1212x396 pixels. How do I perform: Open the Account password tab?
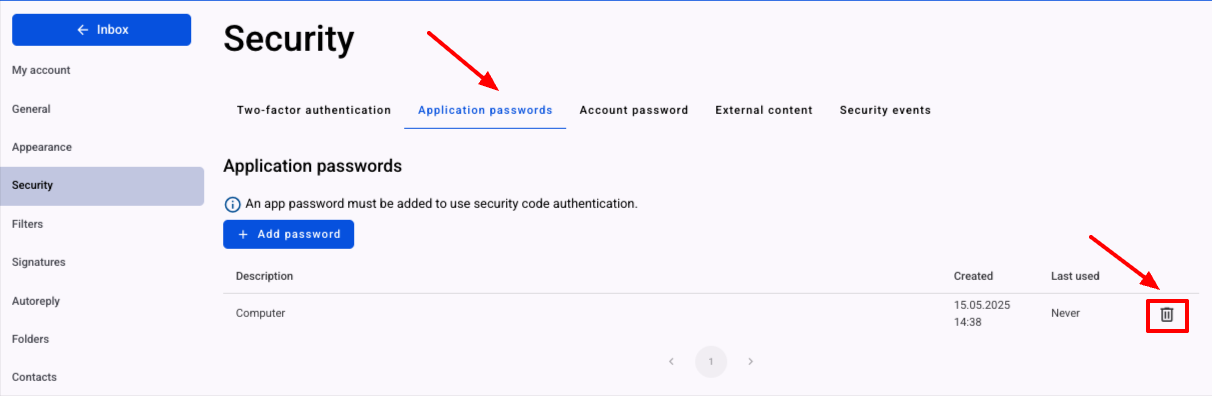(634, 110)
